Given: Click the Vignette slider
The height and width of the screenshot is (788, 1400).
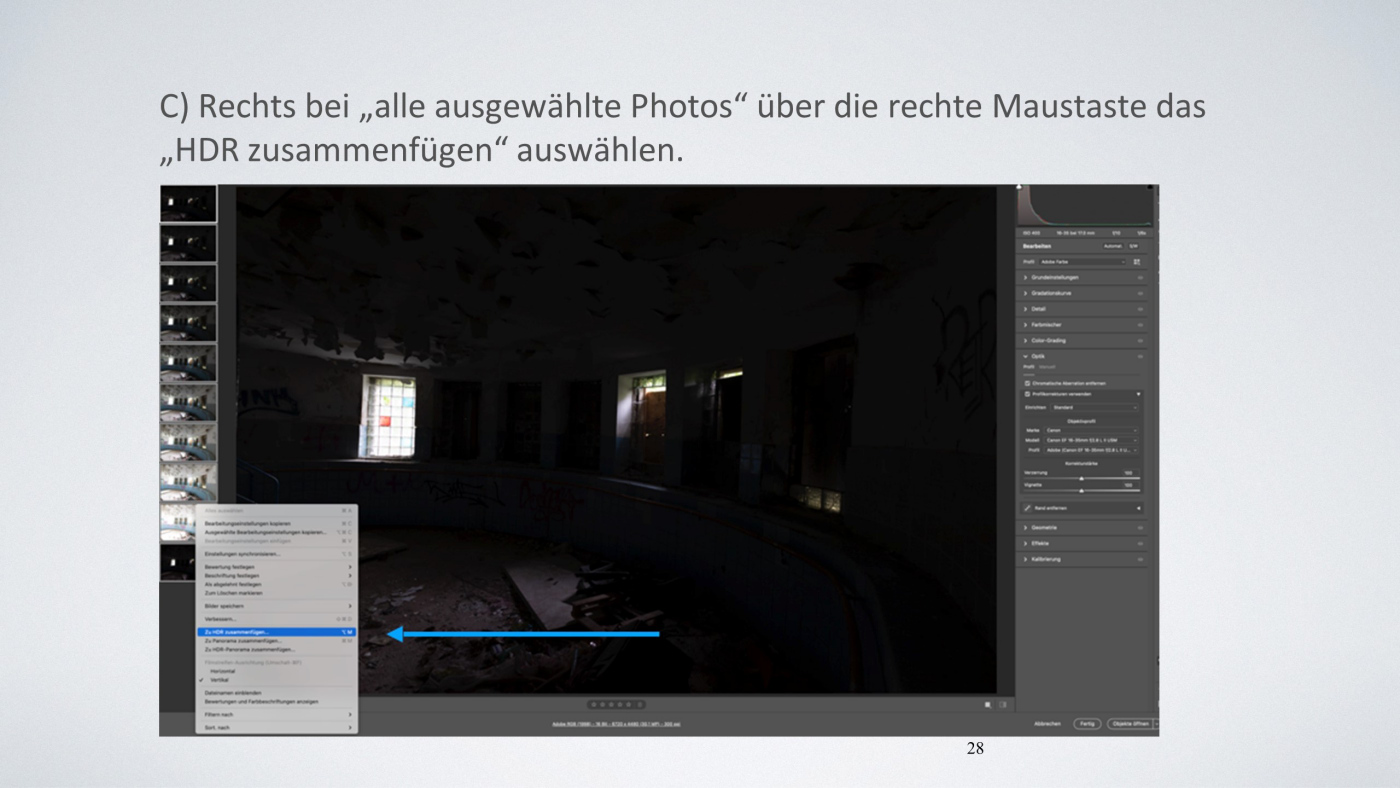Looking at the screenshot, I should pos(1081,490).
